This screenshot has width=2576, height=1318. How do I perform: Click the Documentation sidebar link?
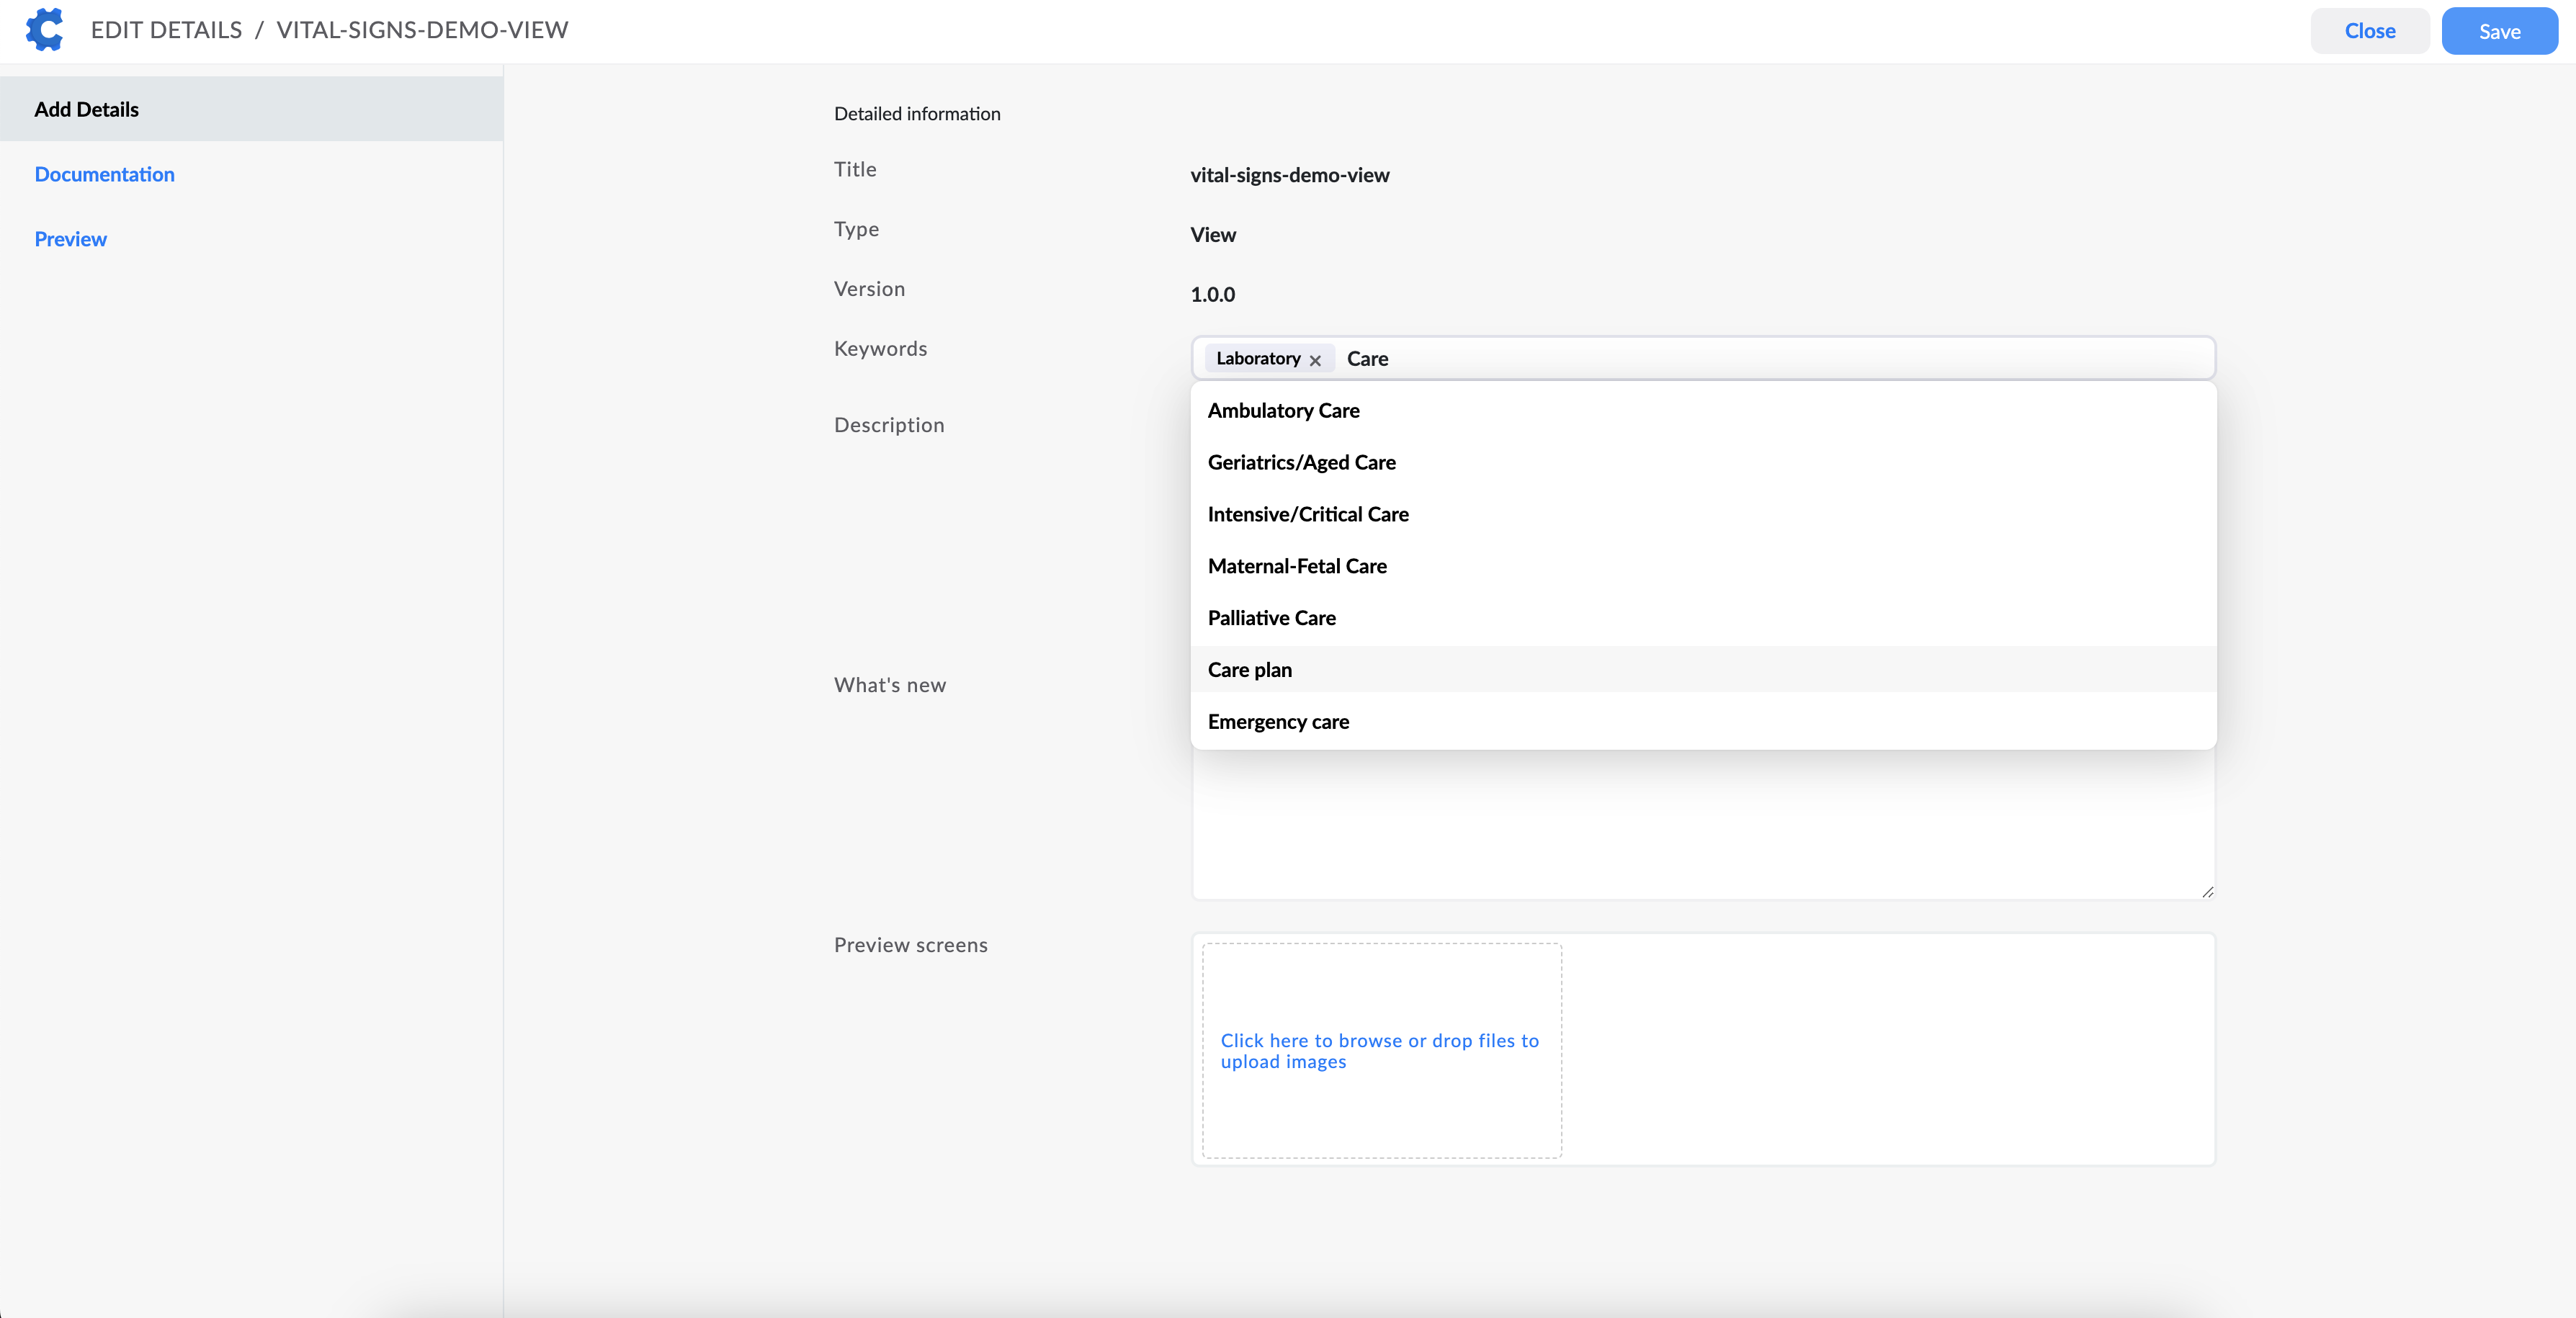coord(104,173)
